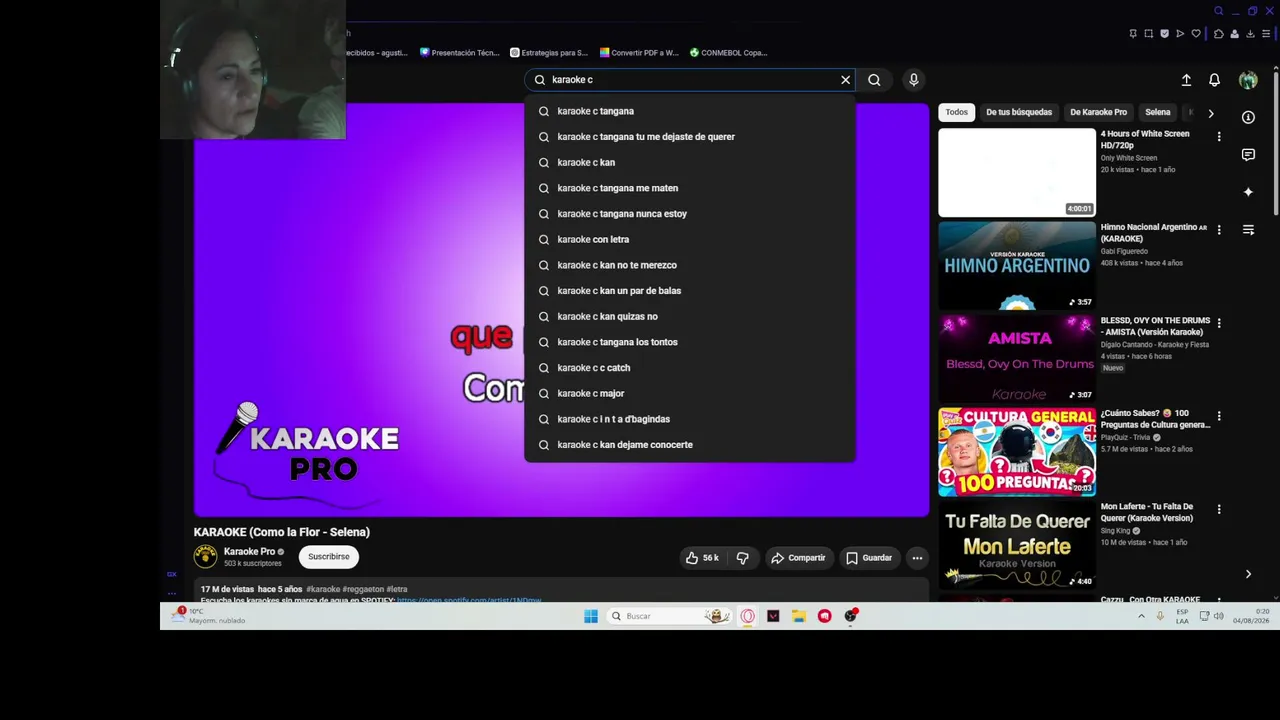Image resolution: width=1280 pixels, height=720 pixels.
Task: Choose suggestion 'karaoke c tangana tu me dejaste de querer'
Action: pos(690,137)
